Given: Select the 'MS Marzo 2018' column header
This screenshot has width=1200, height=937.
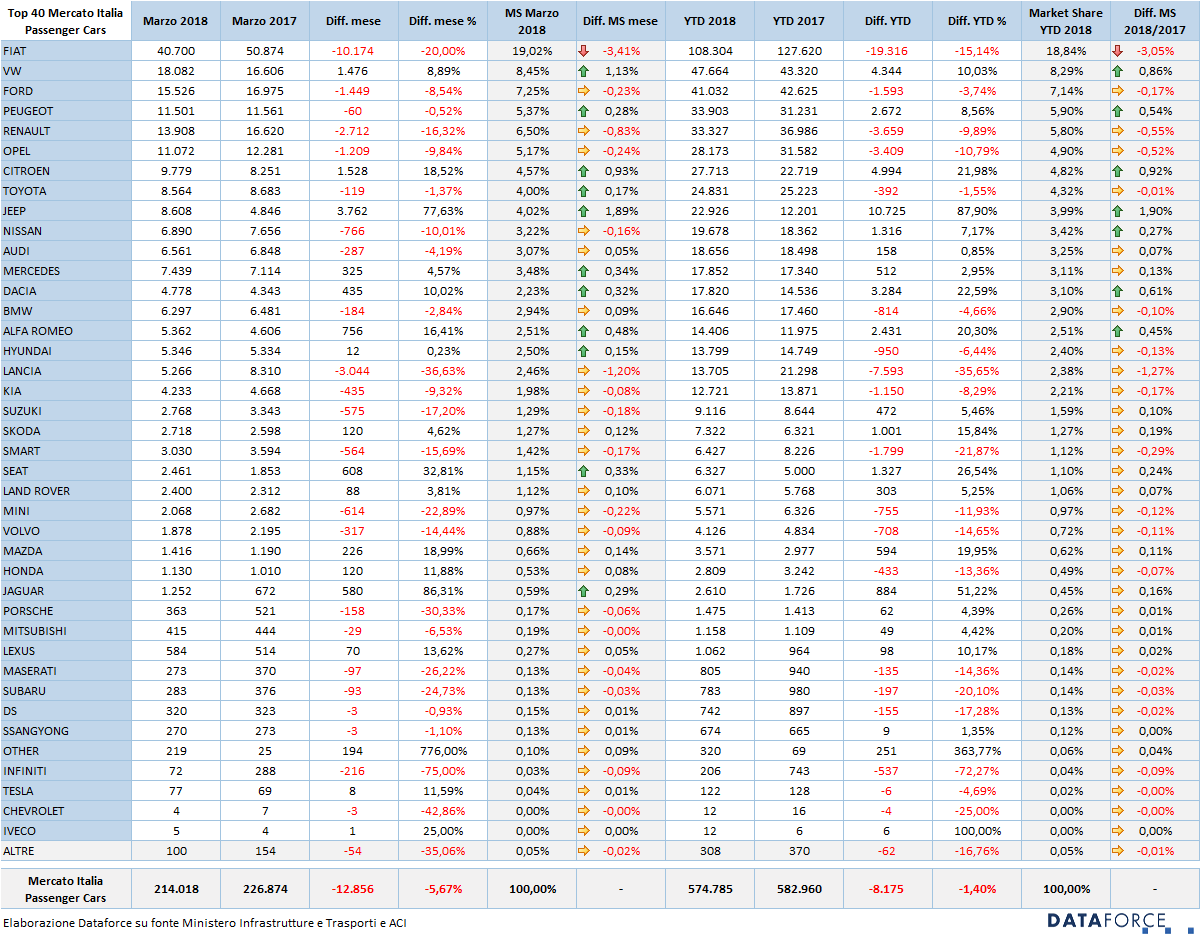Looking at the screenshot, I should pyautogui.click(x=531, y=21).
